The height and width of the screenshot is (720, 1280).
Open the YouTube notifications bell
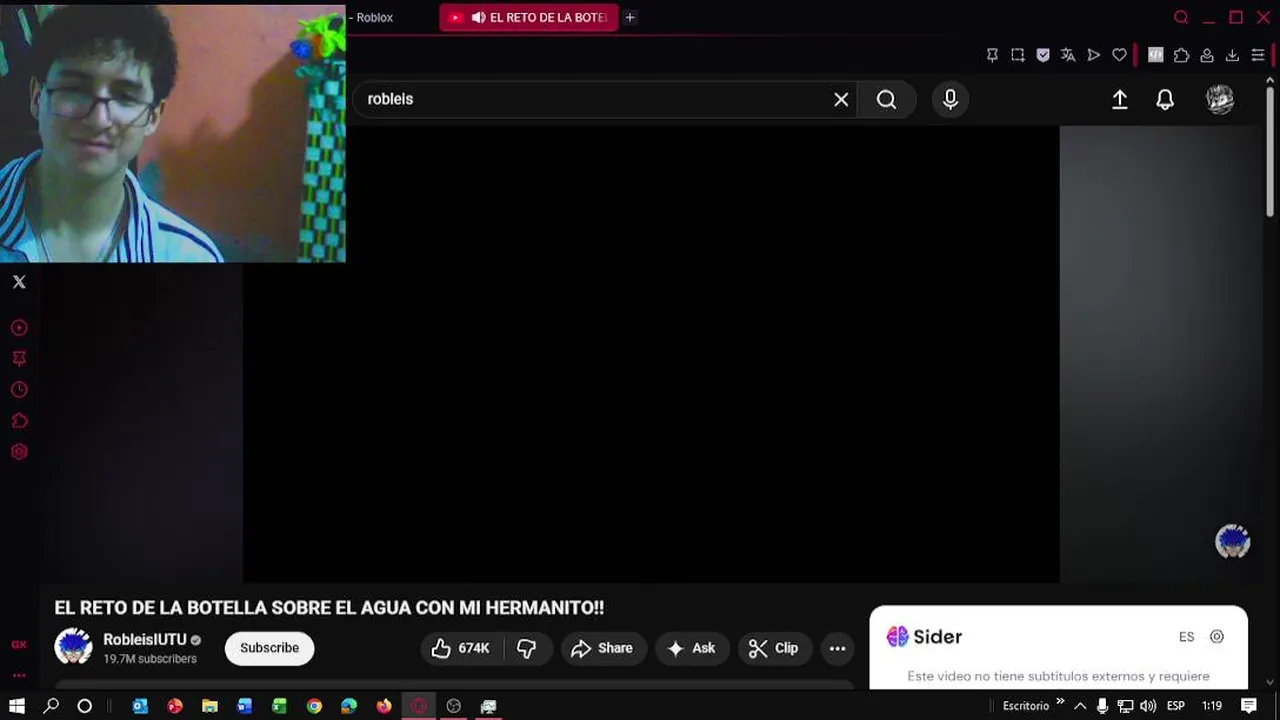1165,99
